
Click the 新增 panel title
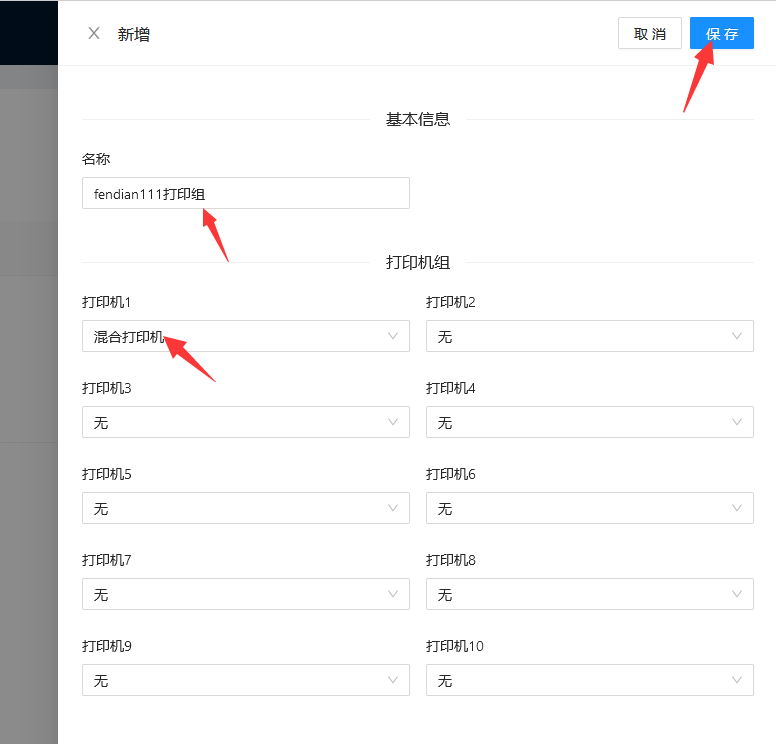pos(134,34)
